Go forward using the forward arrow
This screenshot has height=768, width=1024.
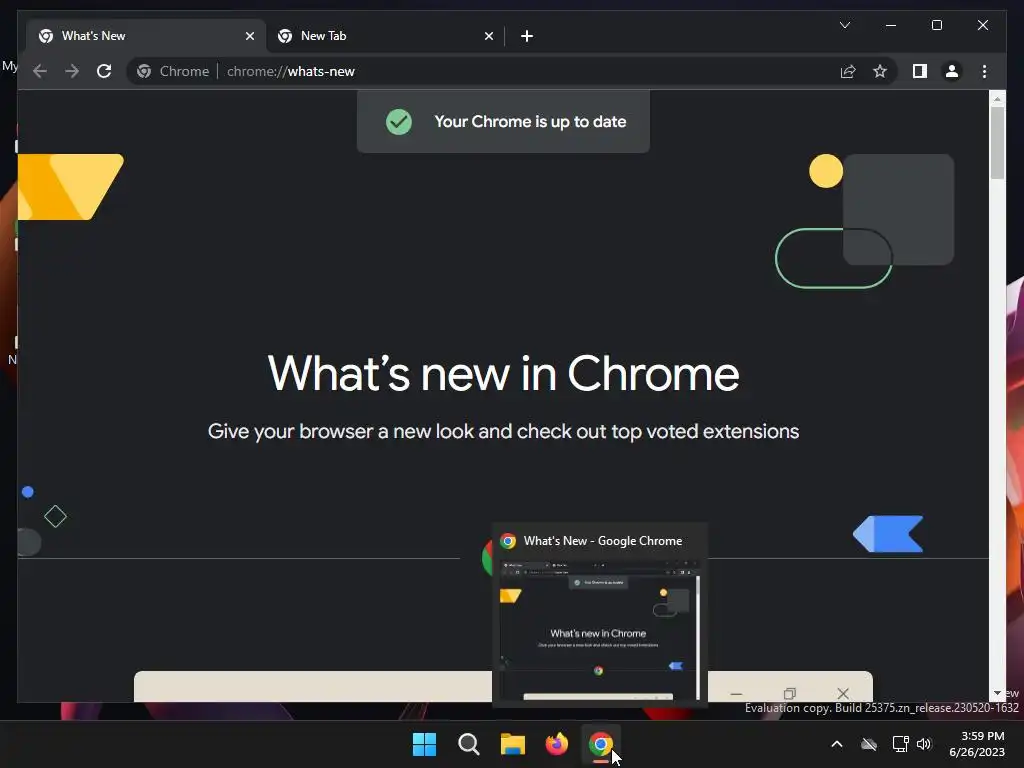72,71
